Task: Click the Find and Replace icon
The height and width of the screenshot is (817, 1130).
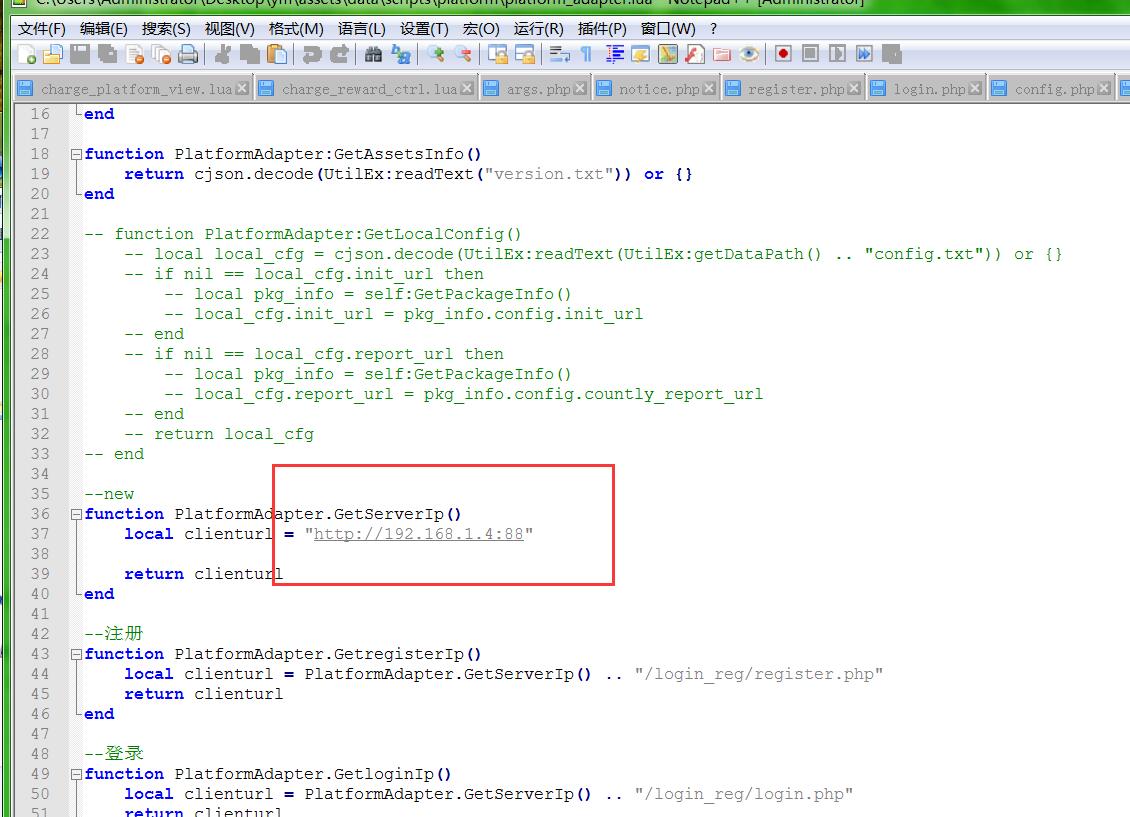Action: (401, 54)
